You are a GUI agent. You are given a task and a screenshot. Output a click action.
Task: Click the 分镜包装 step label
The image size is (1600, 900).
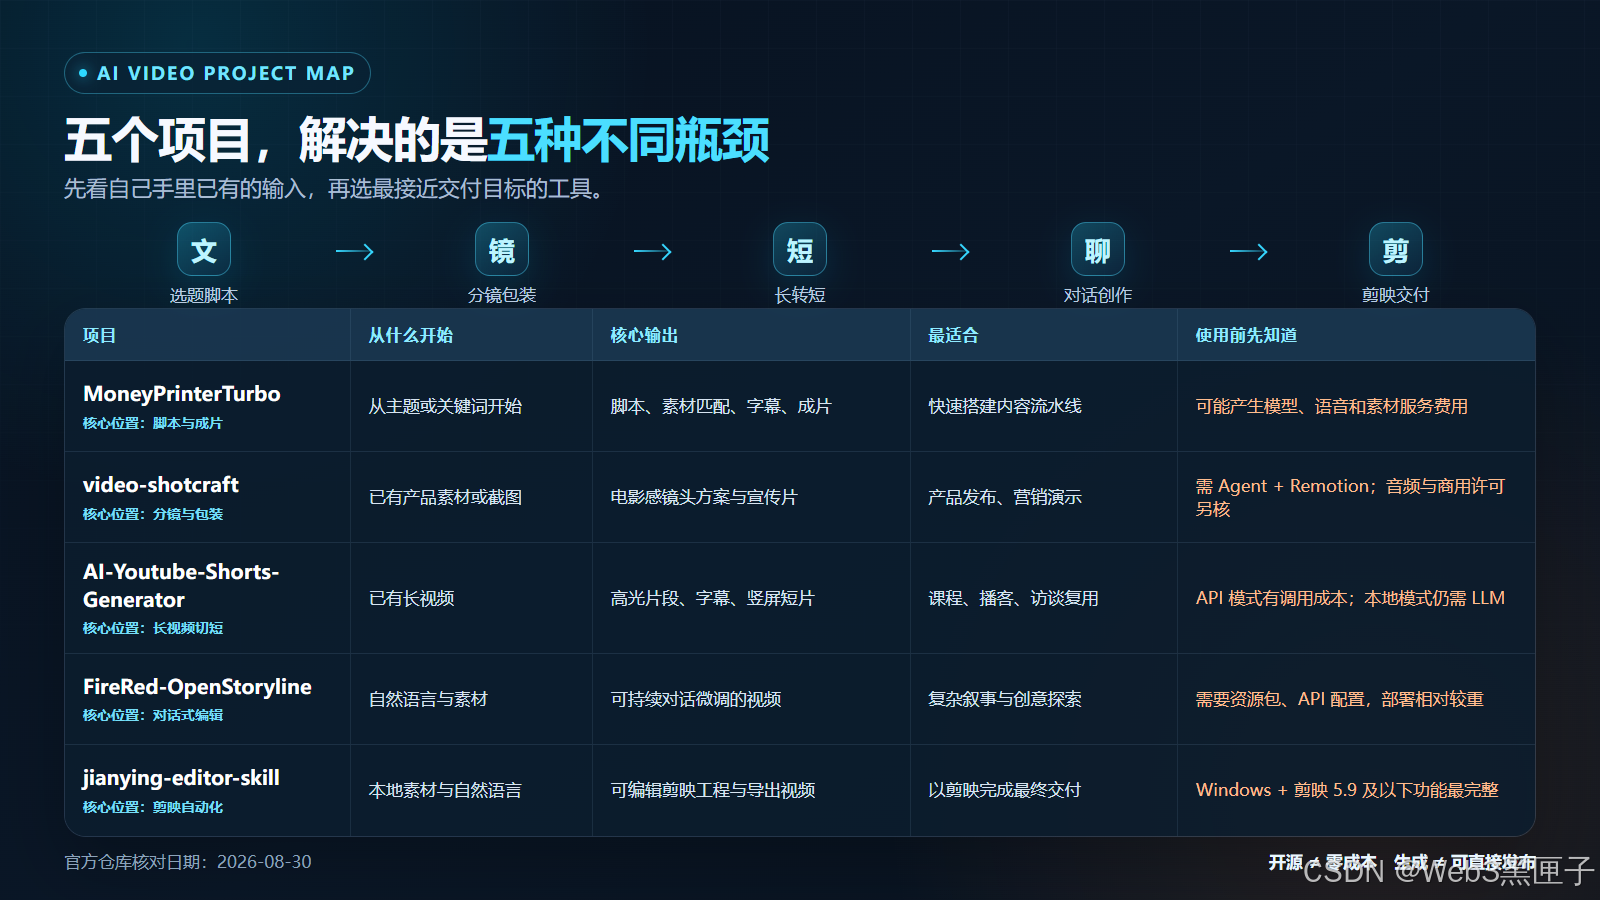(502, 295)
